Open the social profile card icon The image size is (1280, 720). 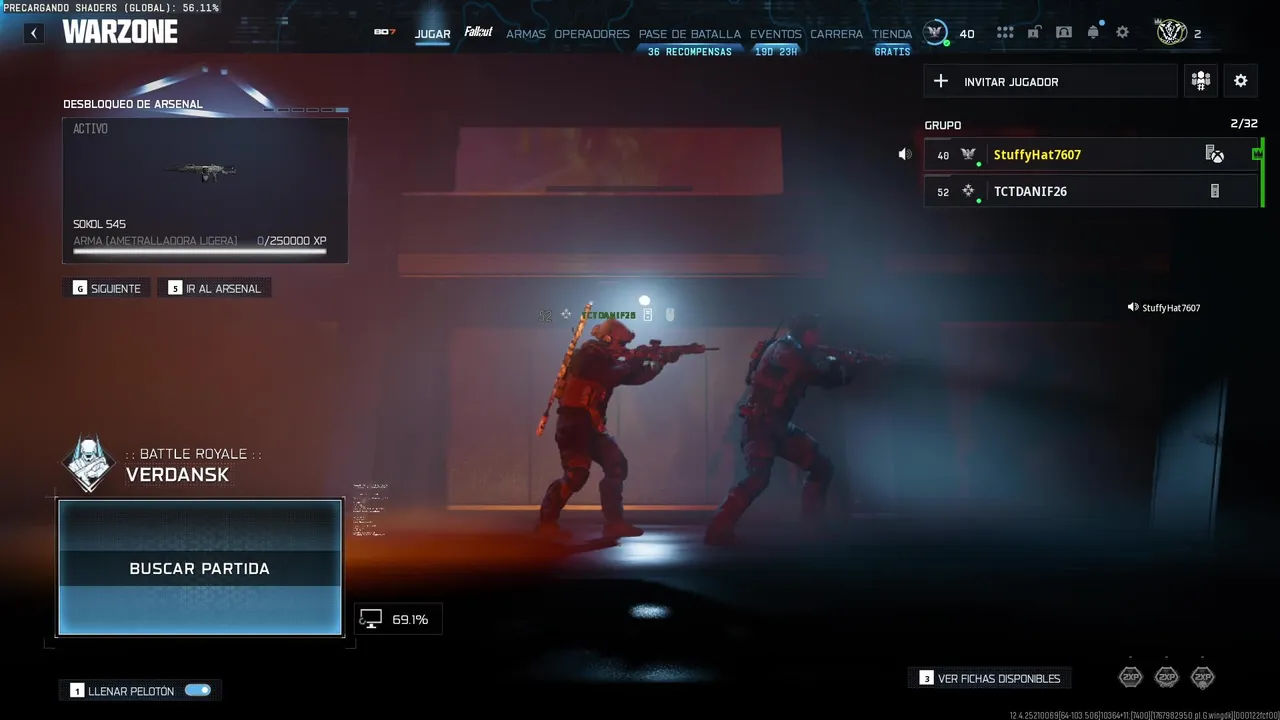tap(1064, 32)
